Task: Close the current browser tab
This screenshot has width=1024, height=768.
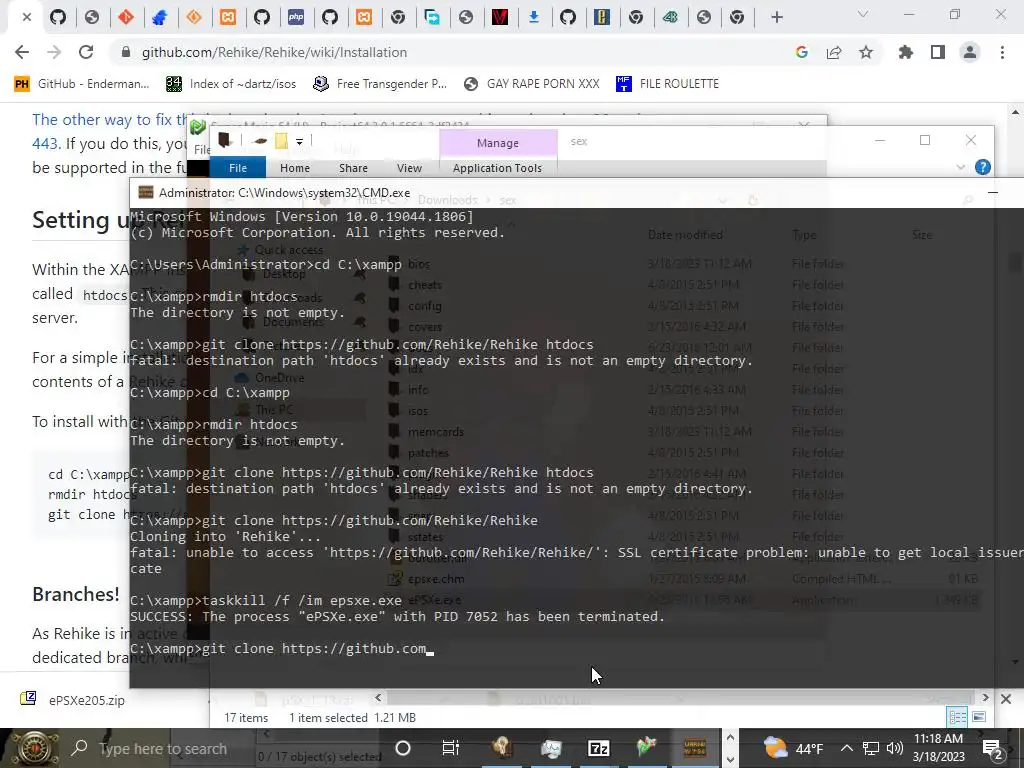Action: [27, 17]
